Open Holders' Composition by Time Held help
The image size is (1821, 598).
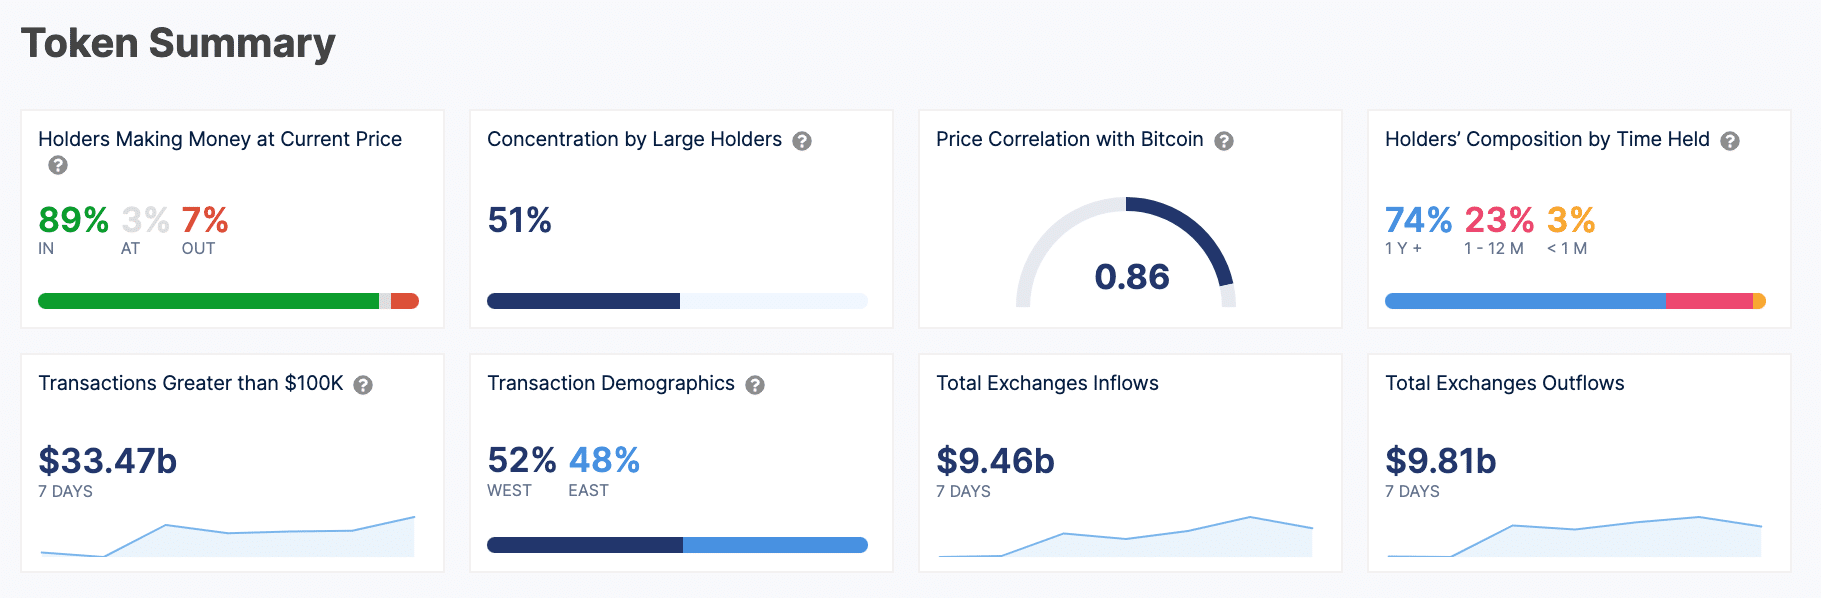[x=1730, y=141]
